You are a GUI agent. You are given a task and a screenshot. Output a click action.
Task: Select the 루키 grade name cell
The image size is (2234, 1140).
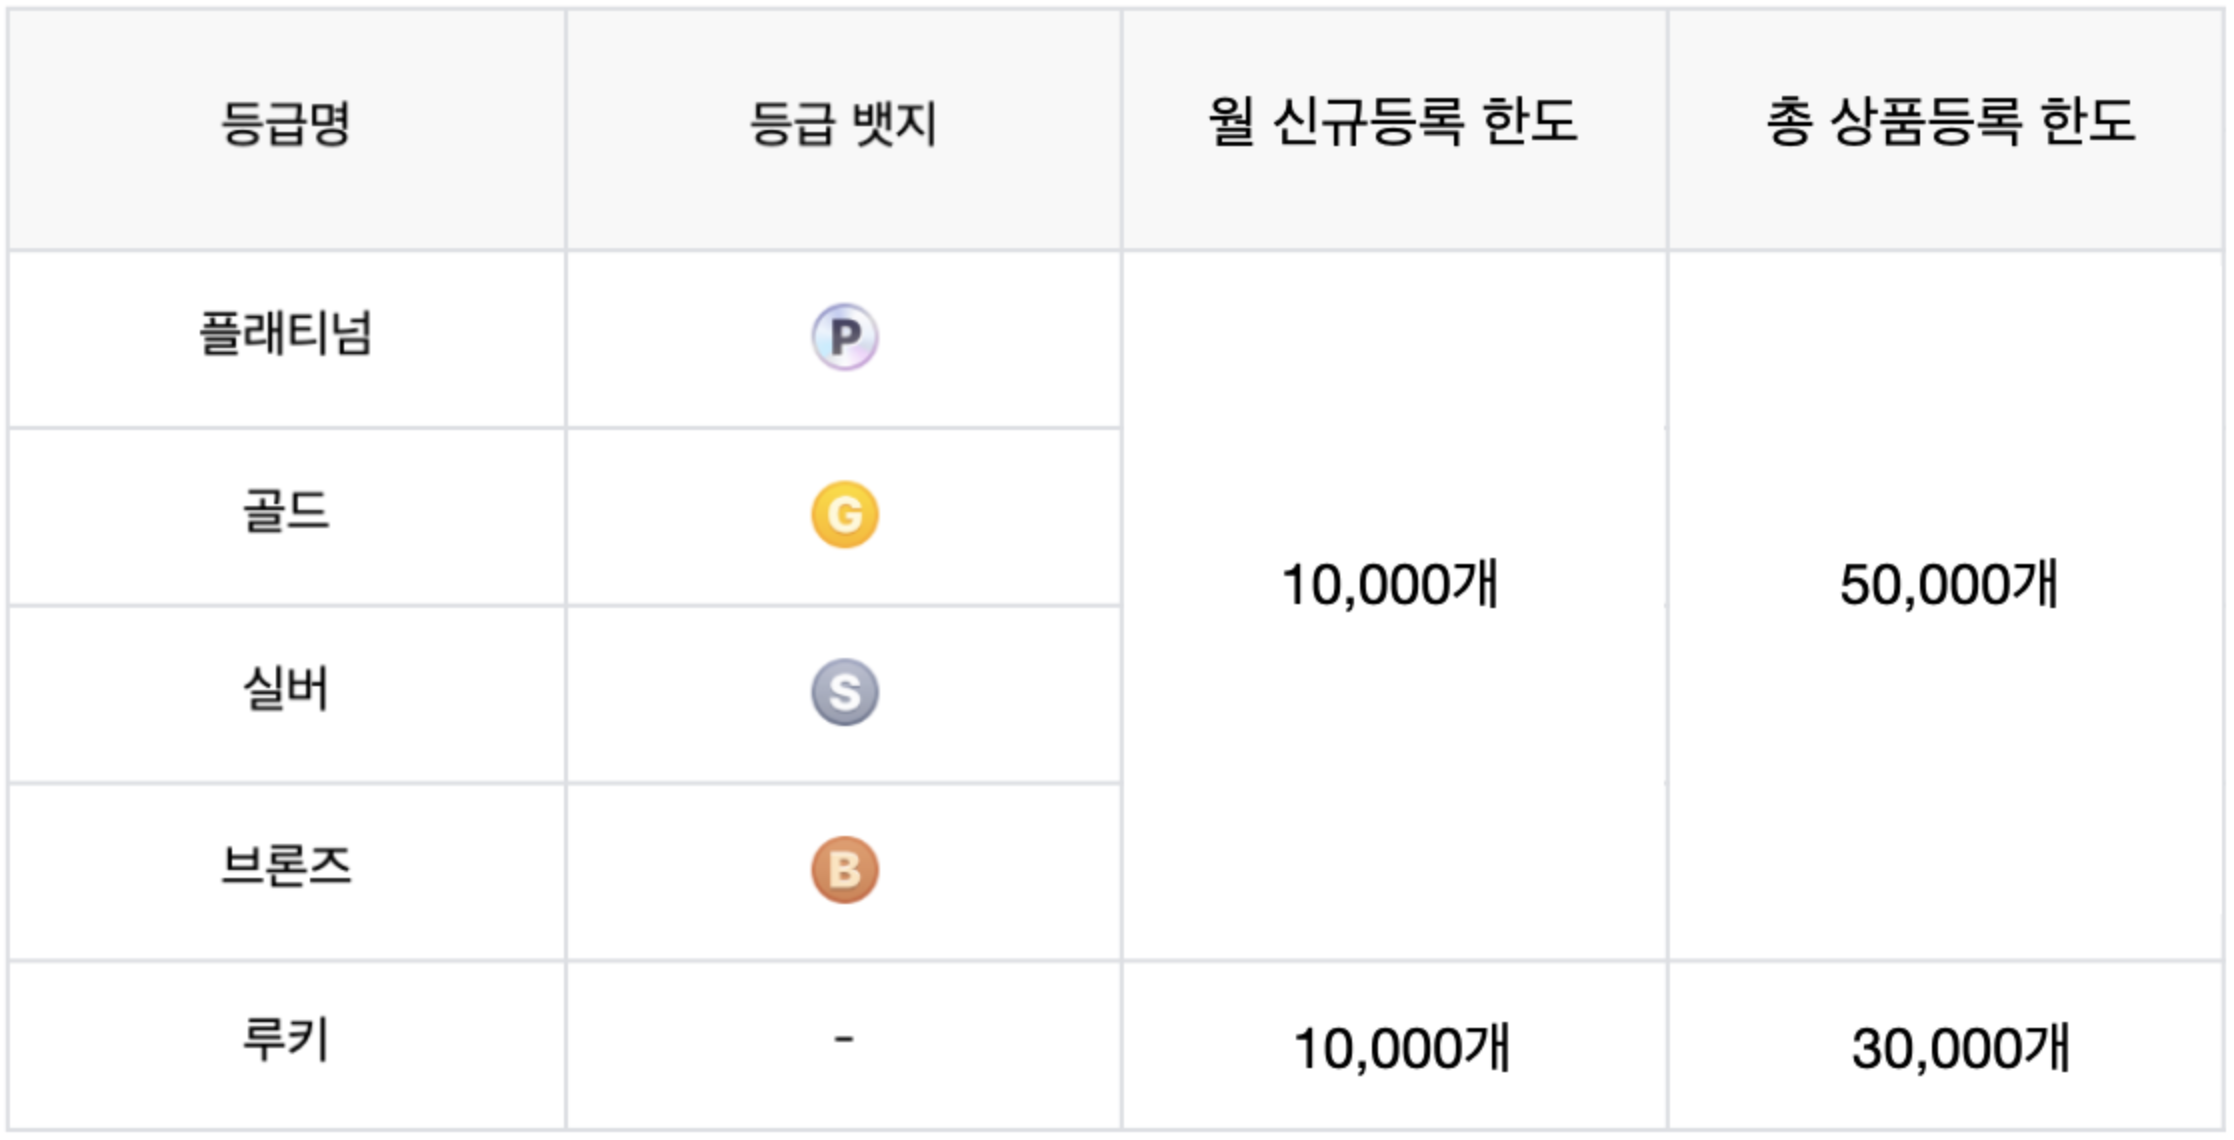coord(287,1046)
